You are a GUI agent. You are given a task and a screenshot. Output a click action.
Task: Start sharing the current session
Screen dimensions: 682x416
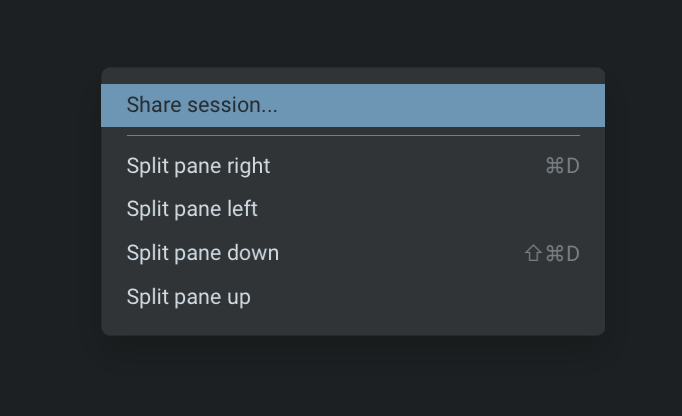click(x=202, y=105)
